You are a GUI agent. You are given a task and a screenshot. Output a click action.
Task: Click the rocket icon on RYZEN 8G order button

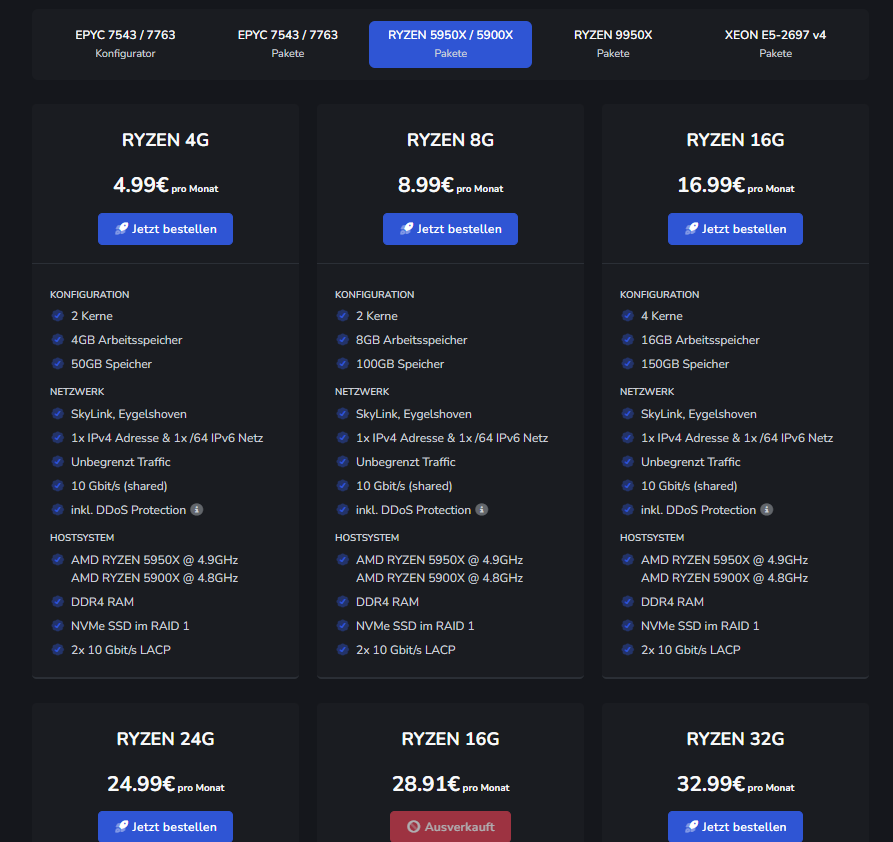tap(407, 229)
